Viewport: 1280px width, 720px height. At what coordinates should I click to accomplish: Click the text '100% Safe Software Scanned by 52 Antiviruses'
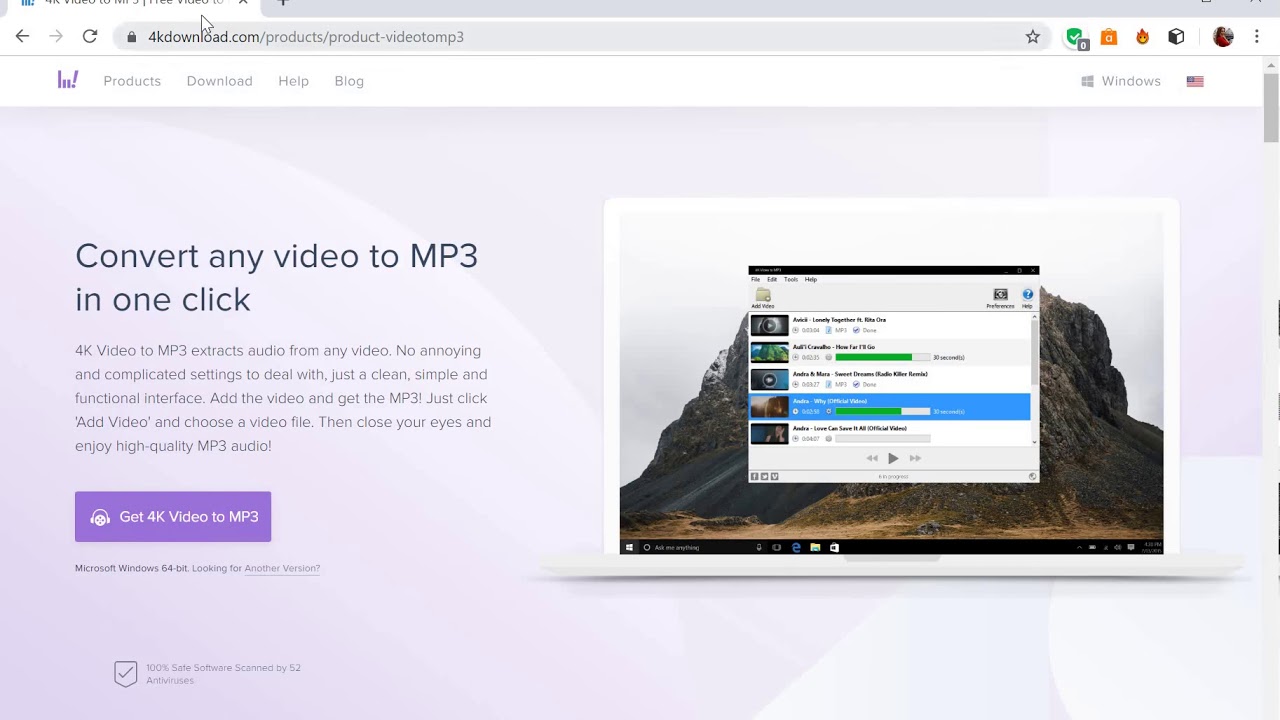tap(223, 674)
